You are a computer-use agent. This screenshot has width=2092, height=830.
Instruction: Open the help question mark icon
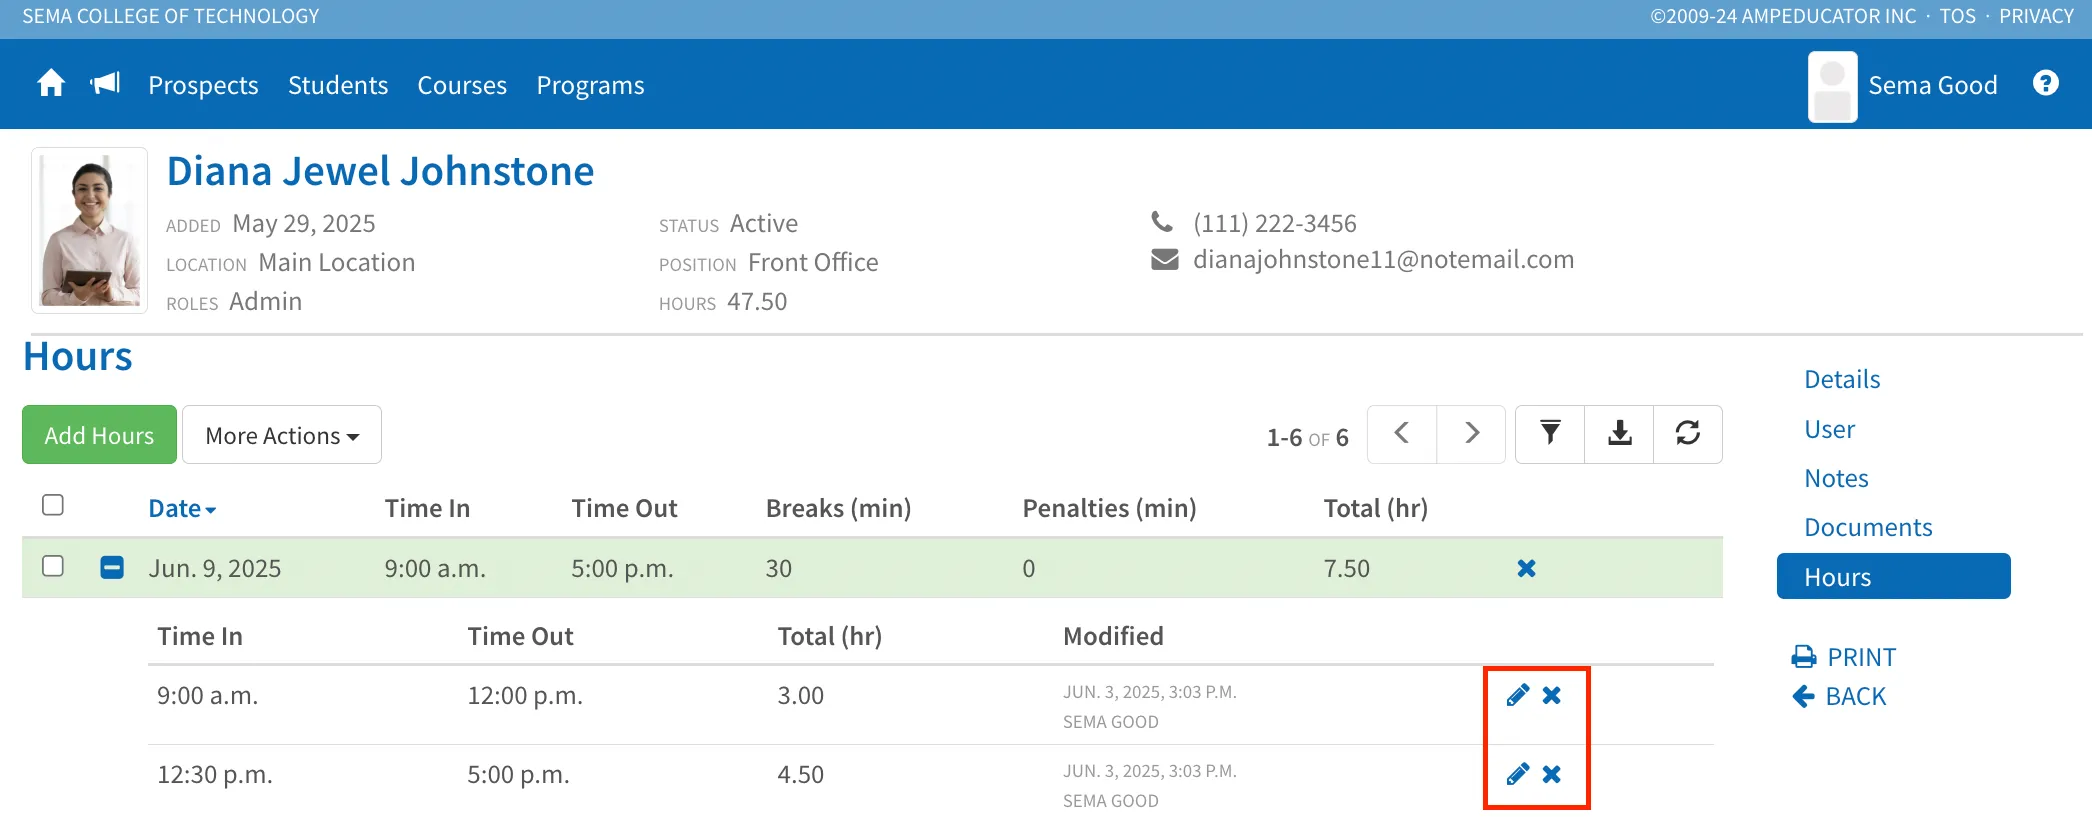2046,84
